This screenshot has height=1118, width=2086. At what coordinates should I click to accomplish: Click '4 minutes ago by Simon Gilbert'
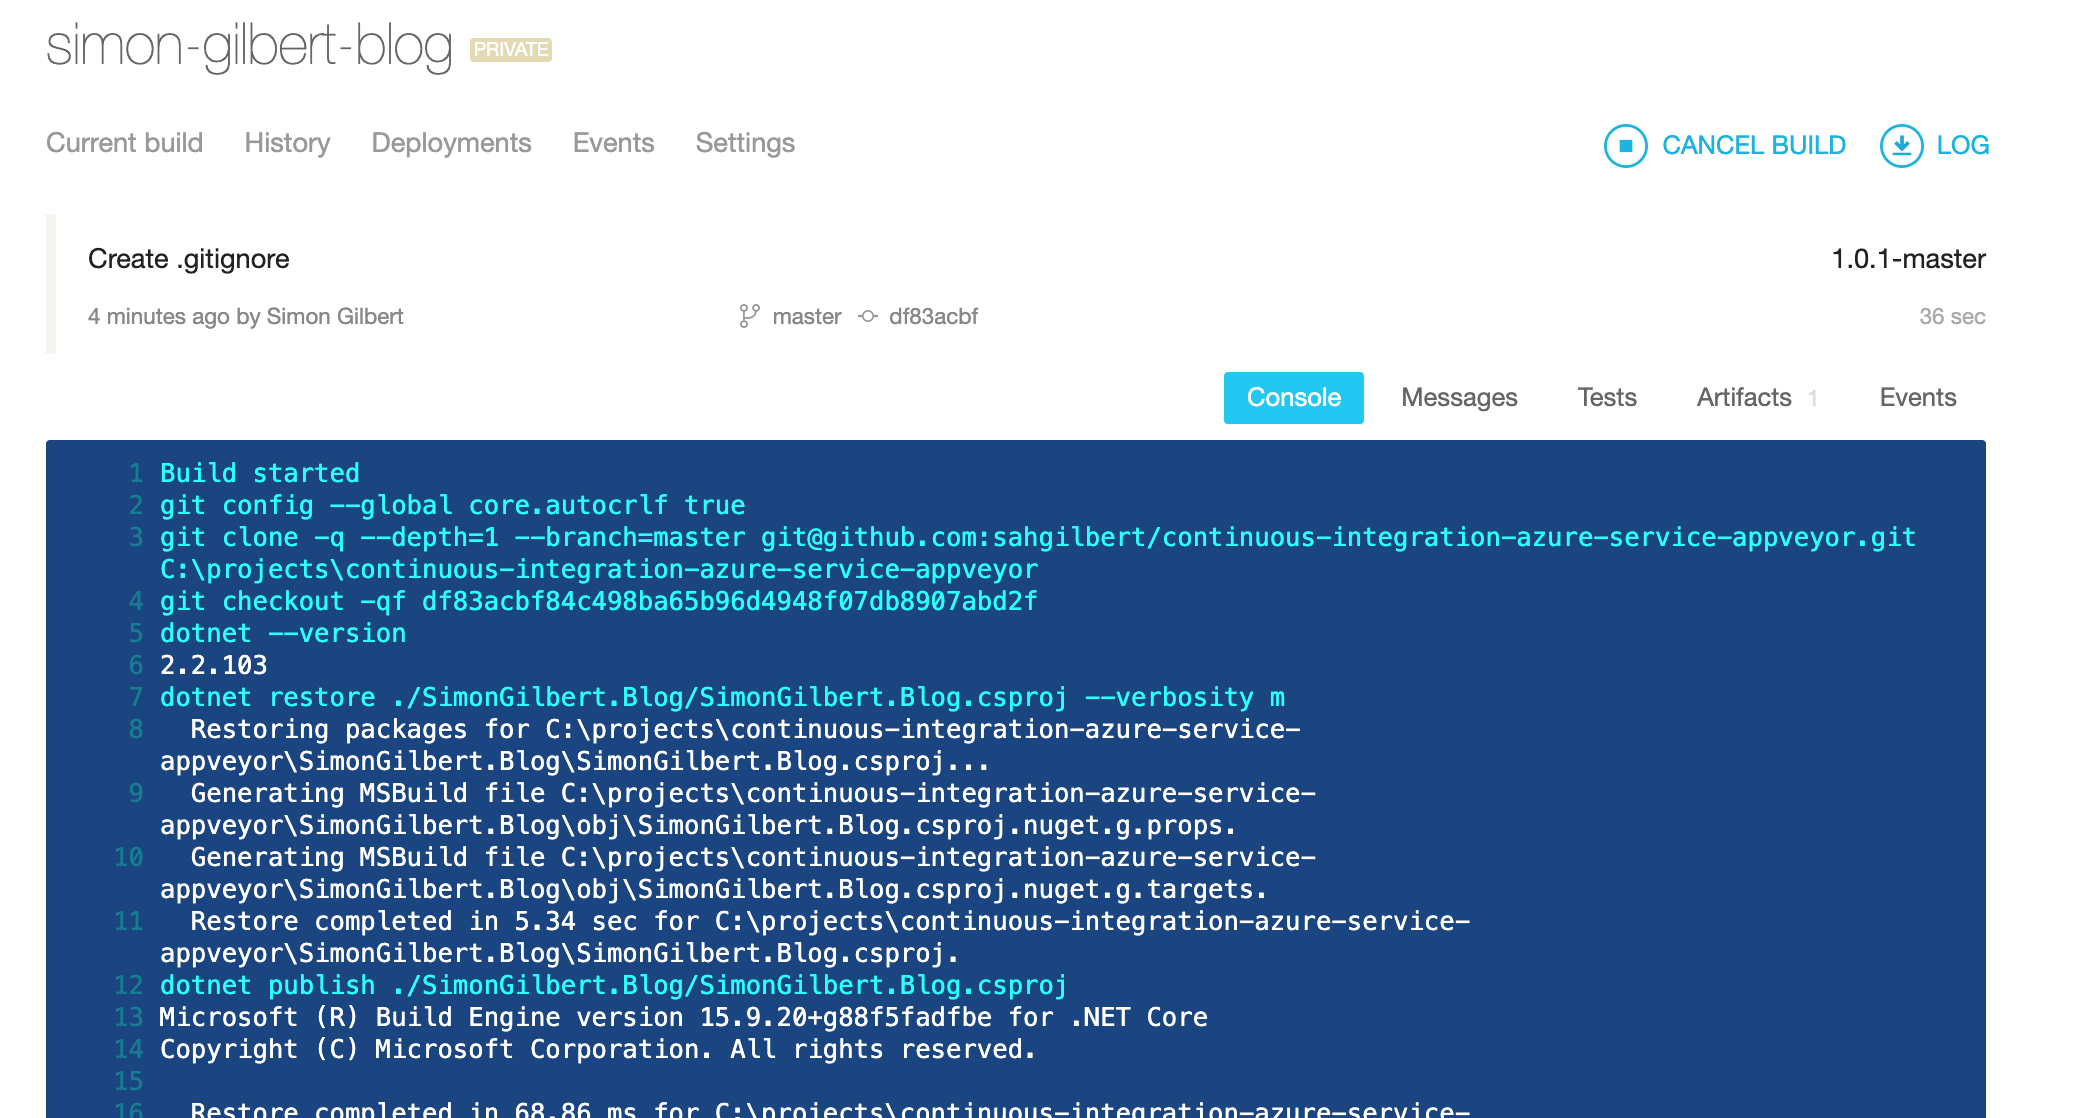(245, 316)
